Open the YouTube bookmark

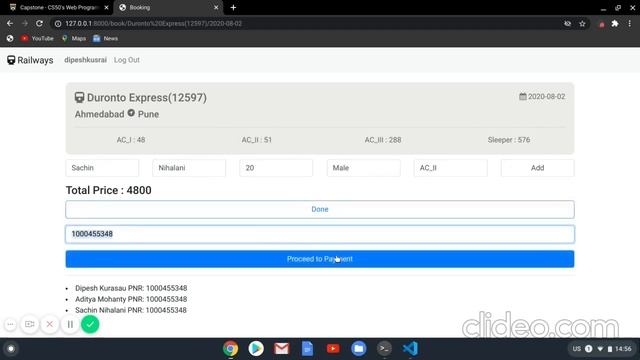click(x=37, y=38)
